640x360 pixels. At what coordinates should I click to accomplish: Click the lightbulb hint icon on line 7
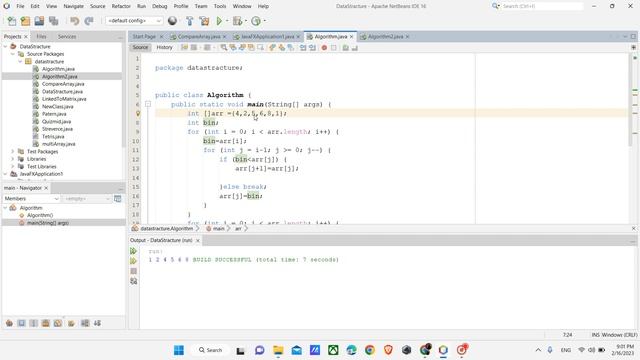tap(138, 113)
